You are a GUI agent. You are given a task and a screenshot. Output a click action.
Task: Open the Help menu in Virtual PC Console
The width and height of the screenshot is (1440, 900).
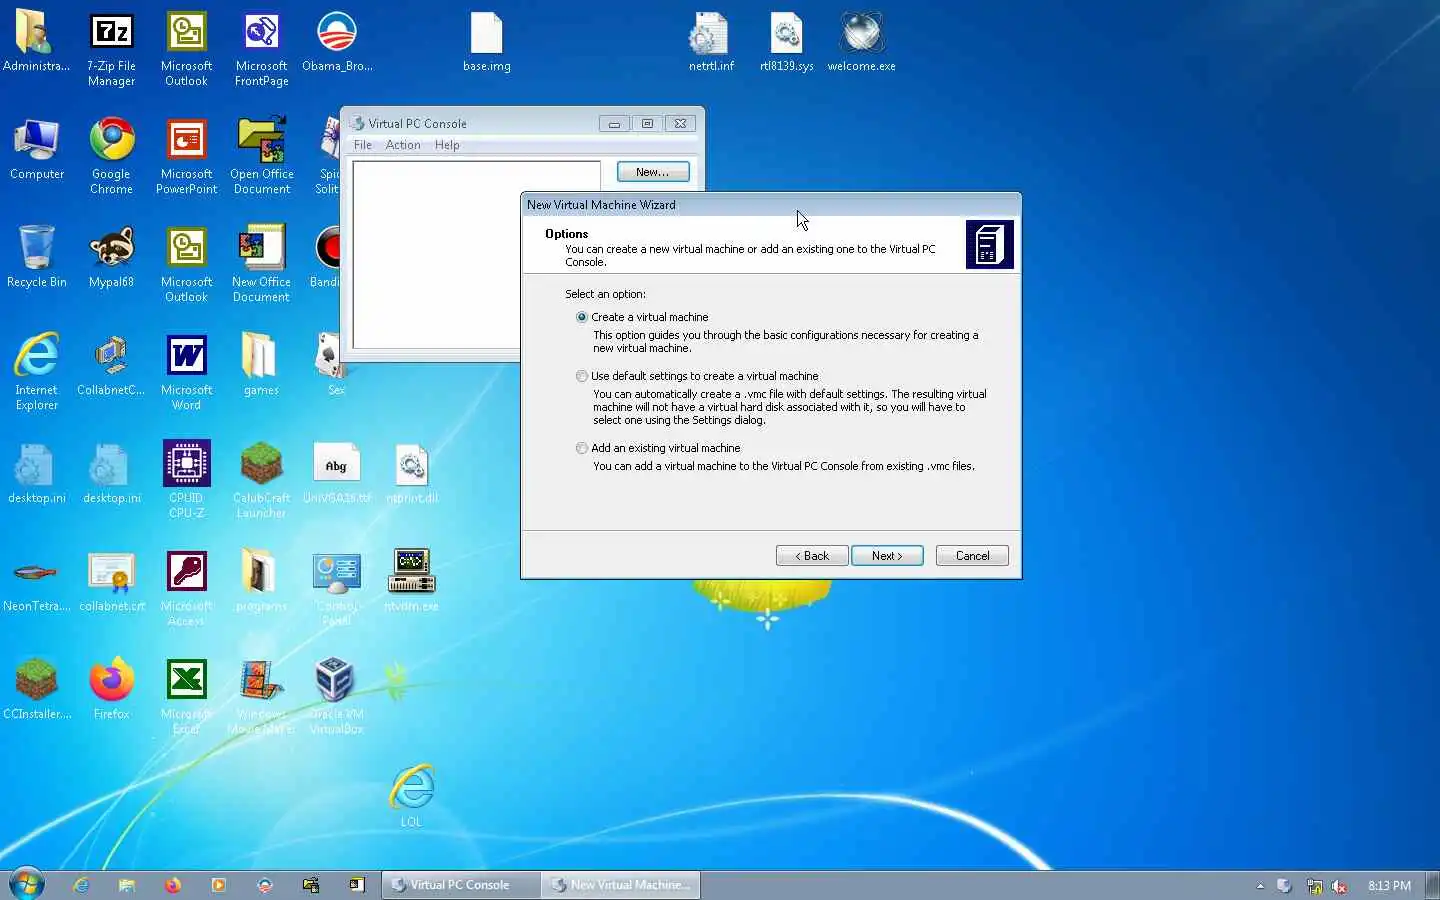447,145
